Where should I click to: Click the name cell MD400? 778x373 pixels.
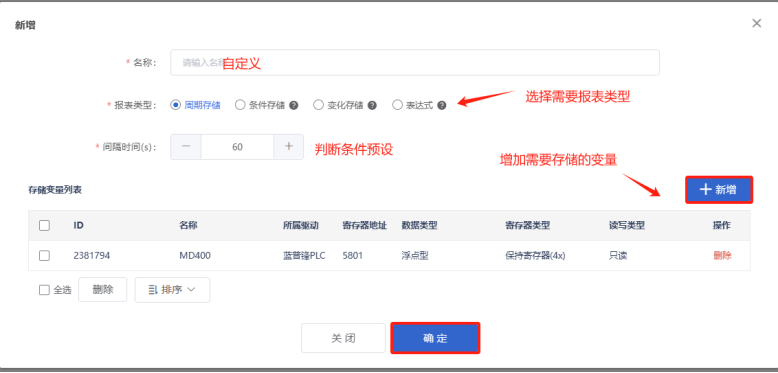(x=195, y=256)
